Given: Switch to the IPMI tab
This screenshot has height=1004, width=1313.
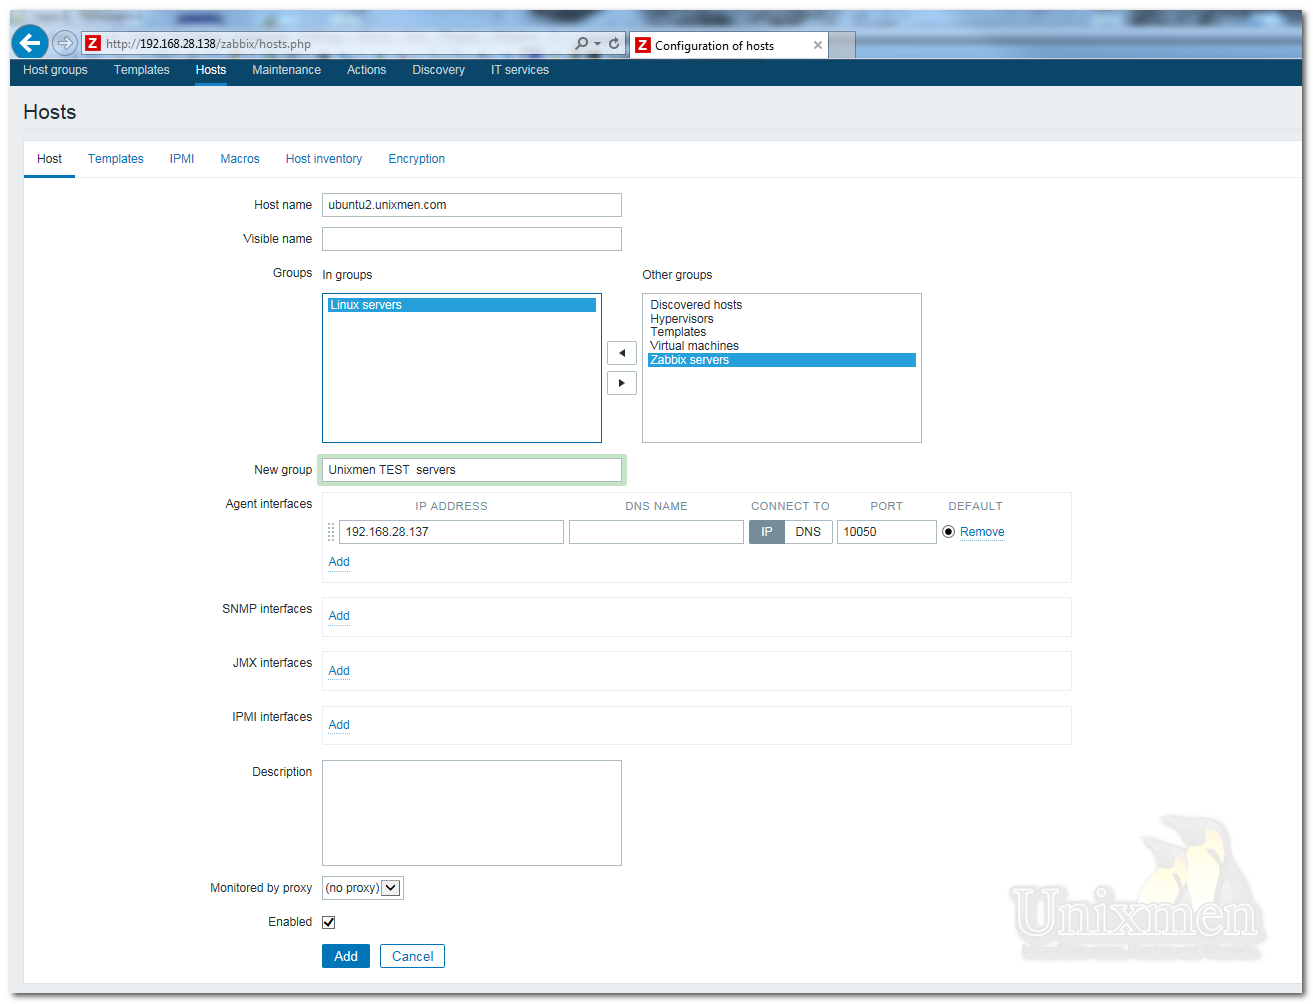Looking at the screenshot, I should [x=182, y=159].
